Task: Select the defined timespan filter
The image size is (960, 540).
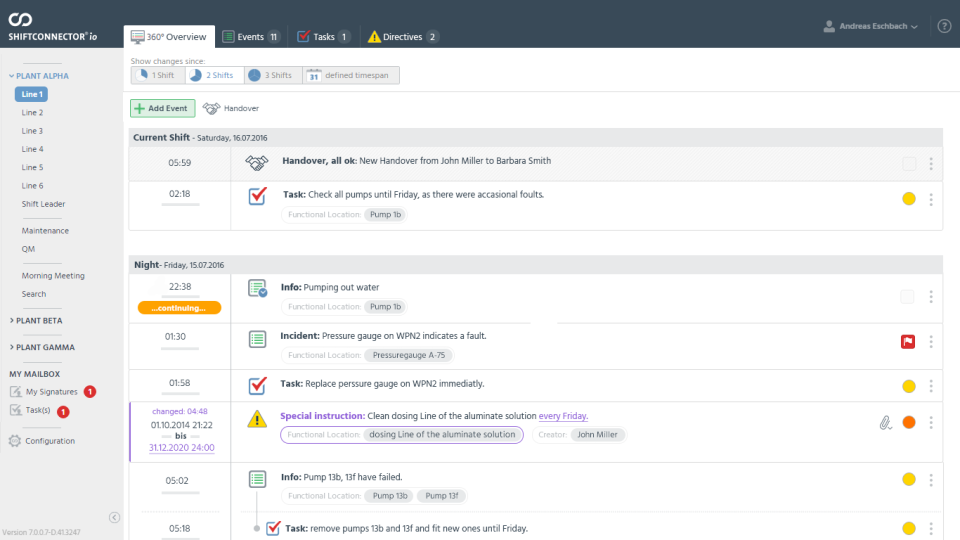Action: pos(351,75)
